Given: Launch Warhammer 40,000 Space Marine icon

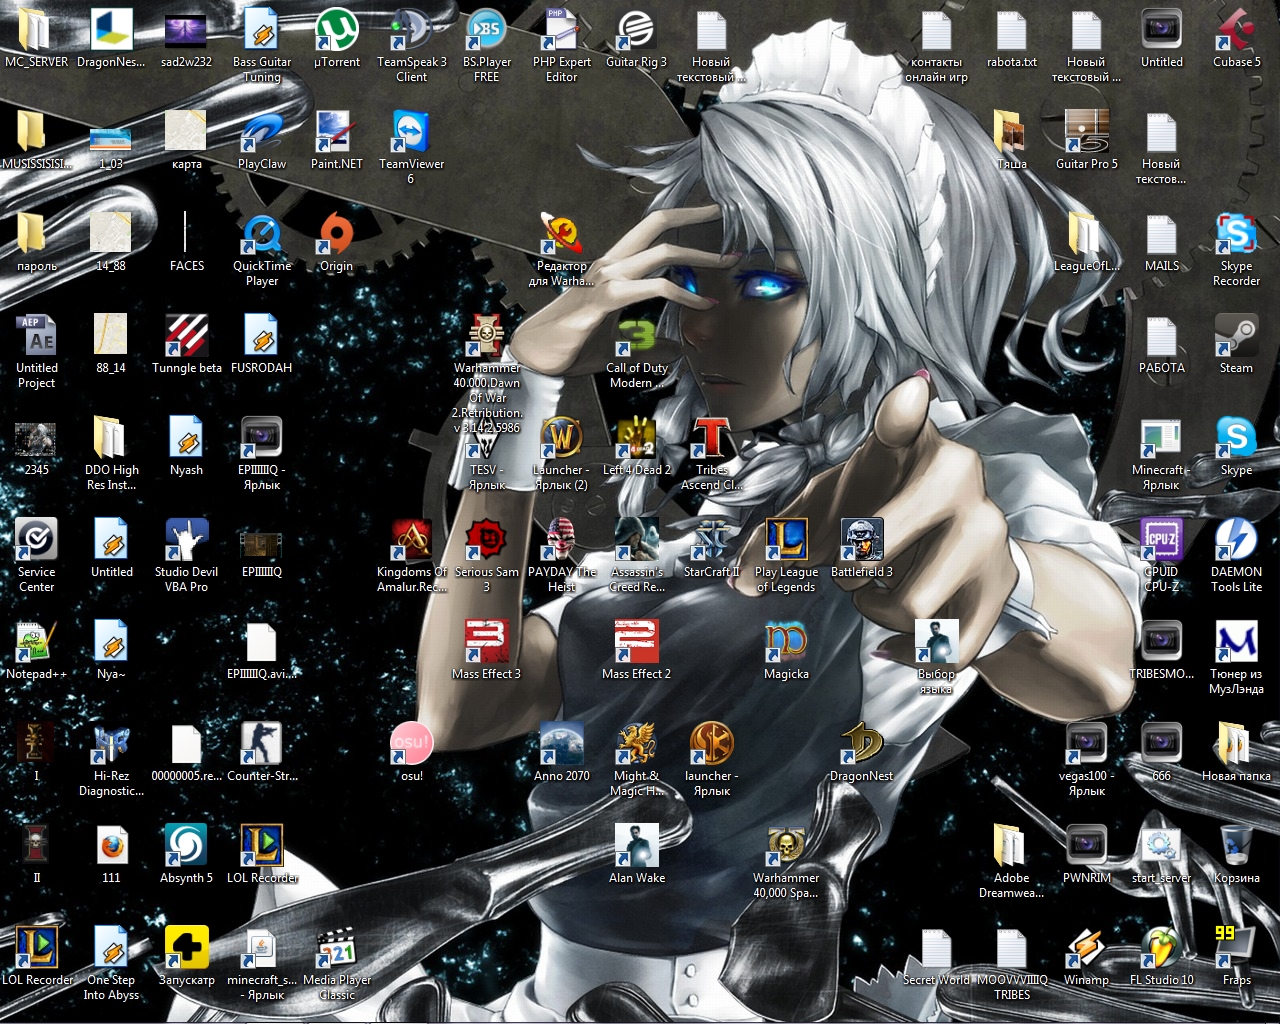Looking at the screenshot, I should click(787, 846).
